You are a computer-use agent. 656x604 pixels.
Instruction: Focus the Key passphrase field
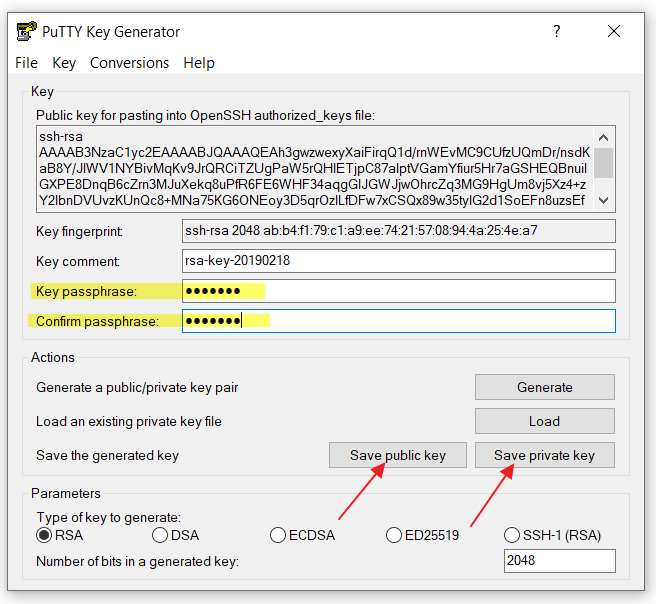coord(399,291)
